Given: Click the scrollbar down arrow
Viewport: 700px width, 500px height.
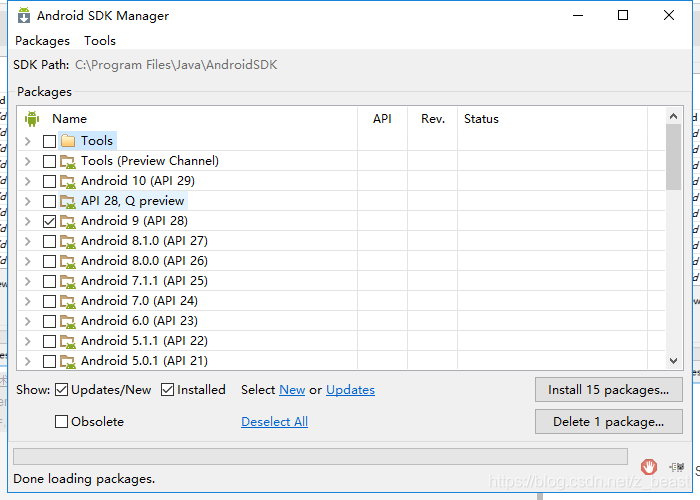Looking at the screenshot, I should 673,361.
